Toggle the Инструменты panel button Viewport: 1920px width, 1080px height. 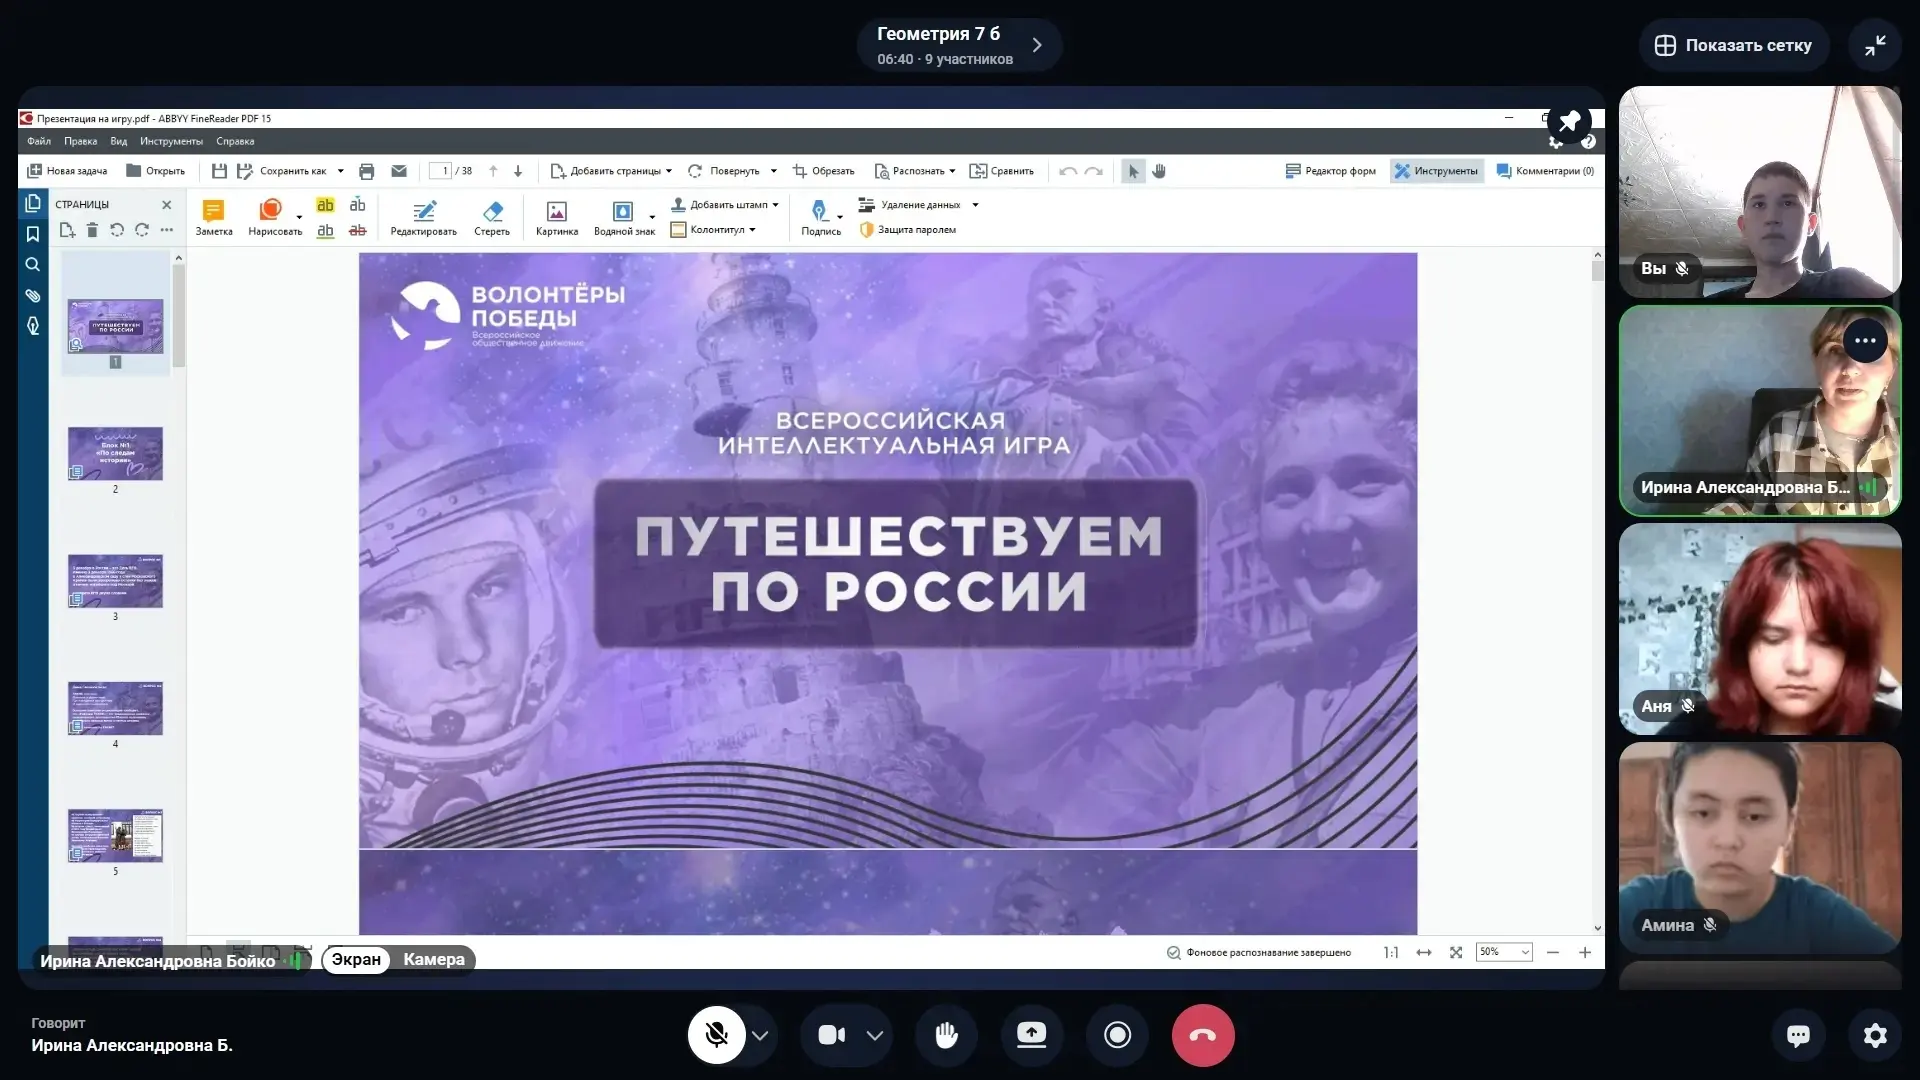pyautogui.click(x=1436, y=171)
